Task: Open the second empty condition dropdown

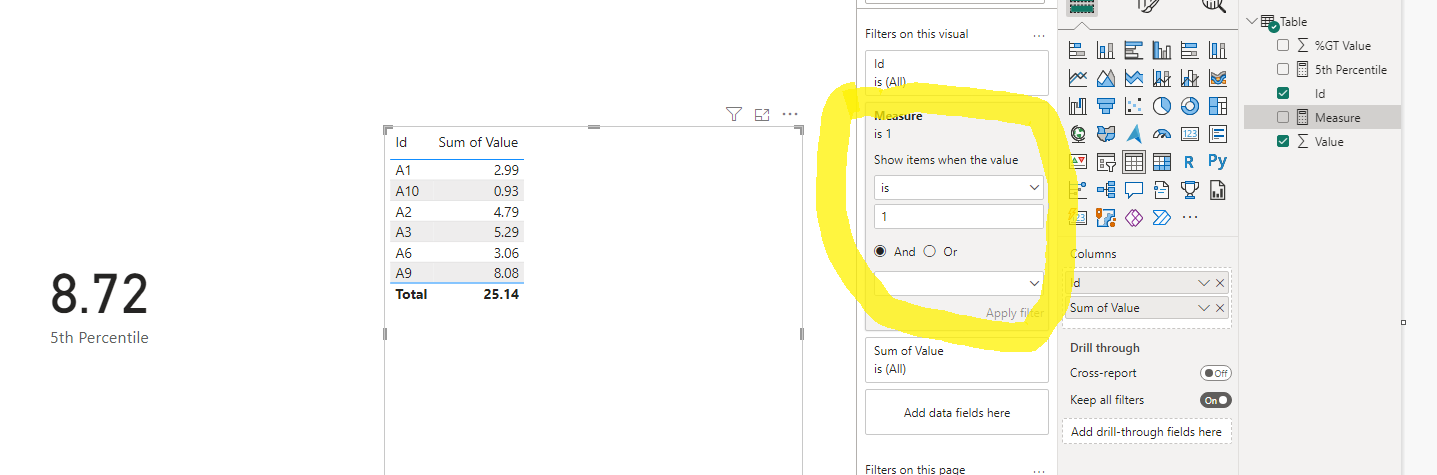Action: click(959, 283)
